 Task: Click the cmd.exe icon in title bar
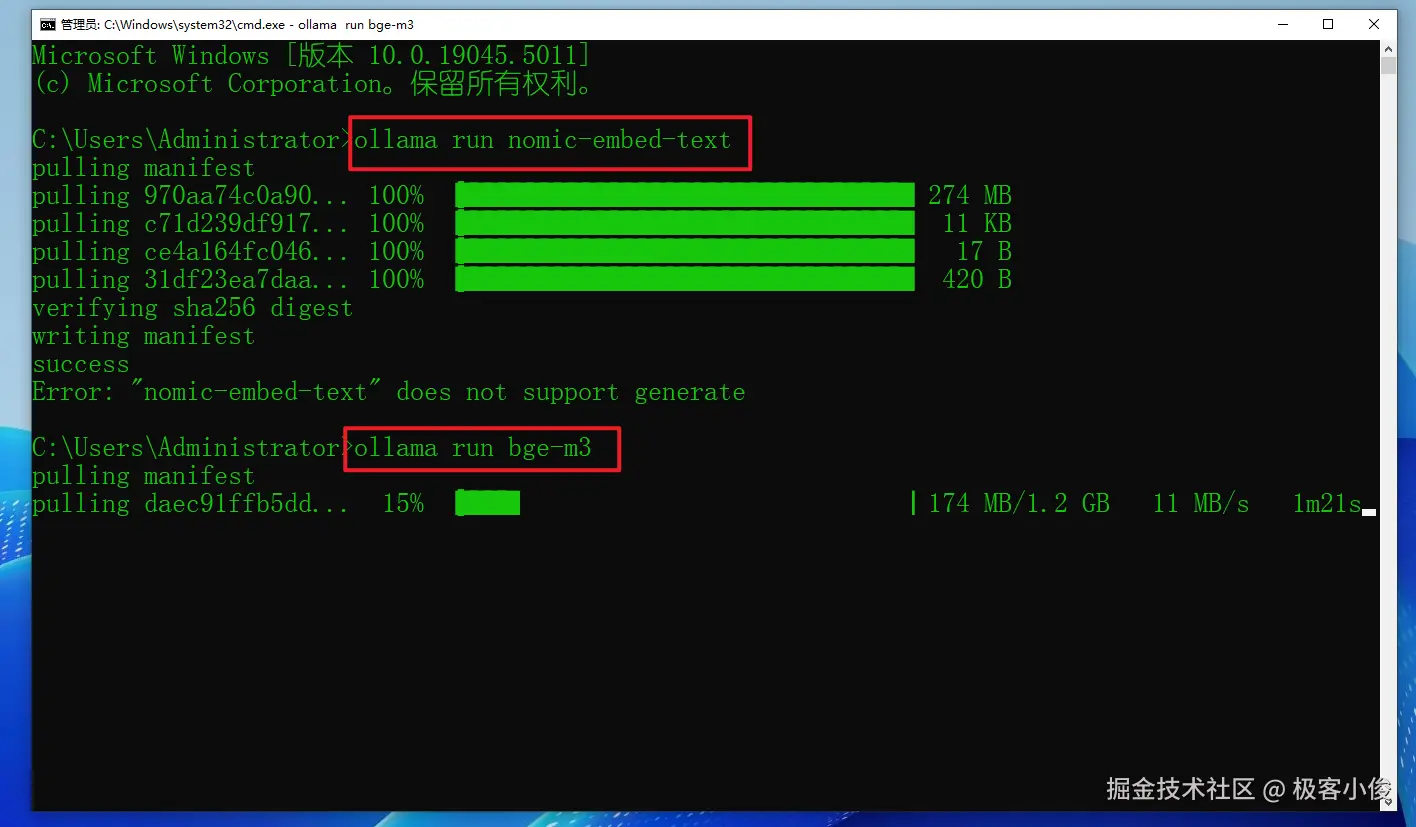coord(47,24)
